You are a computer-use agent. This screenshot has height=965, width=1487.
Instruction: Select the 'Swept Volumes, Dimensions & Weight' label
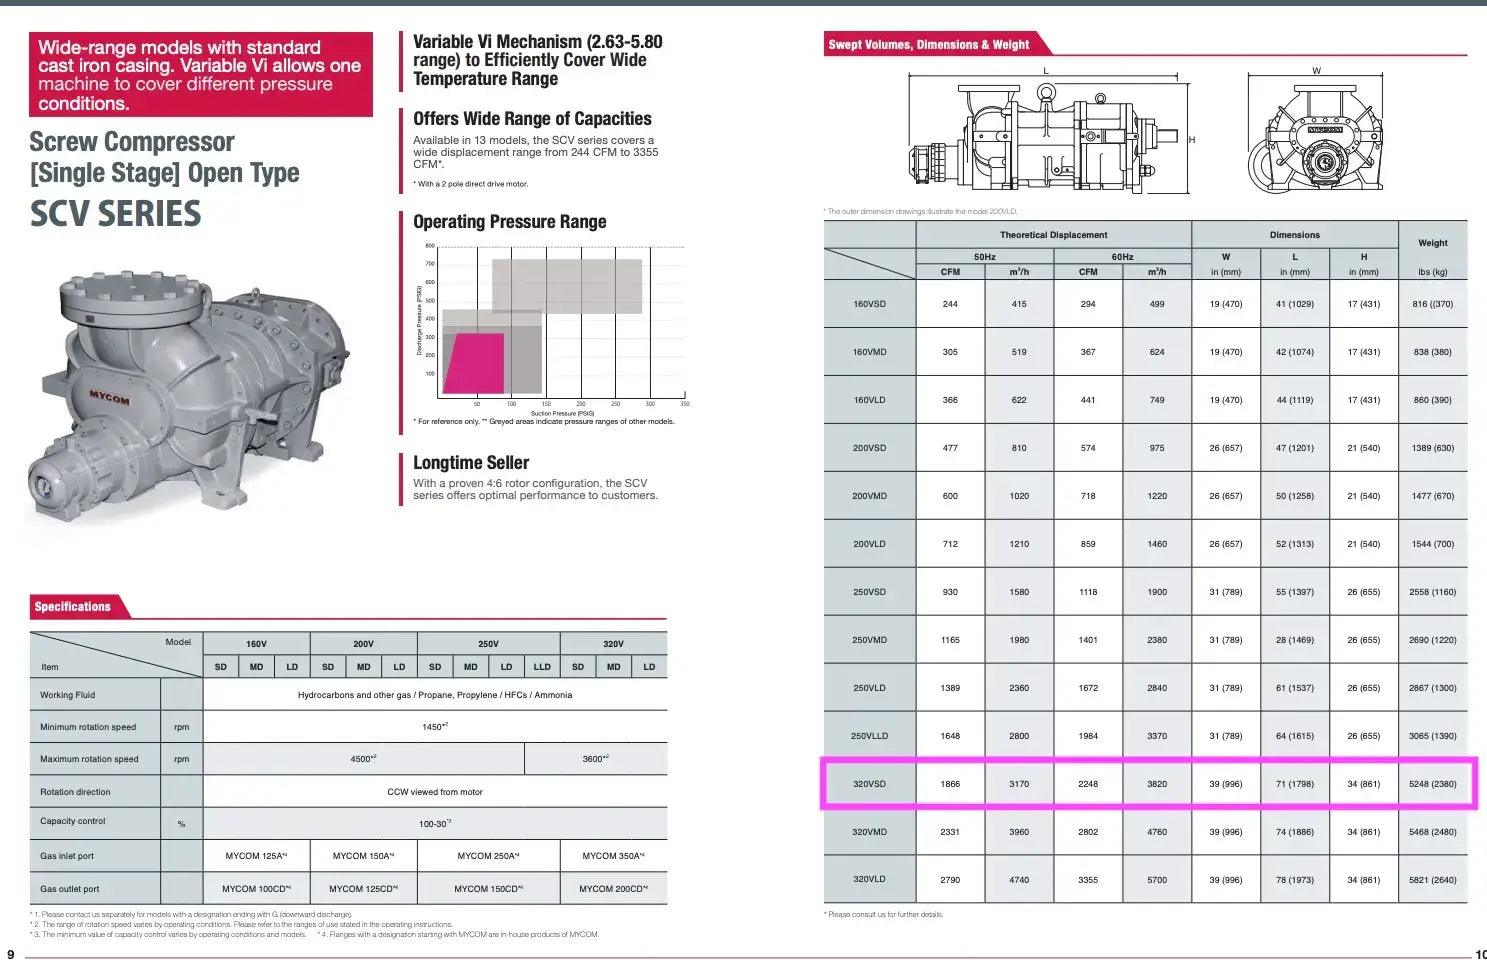(x=928, y=45)
